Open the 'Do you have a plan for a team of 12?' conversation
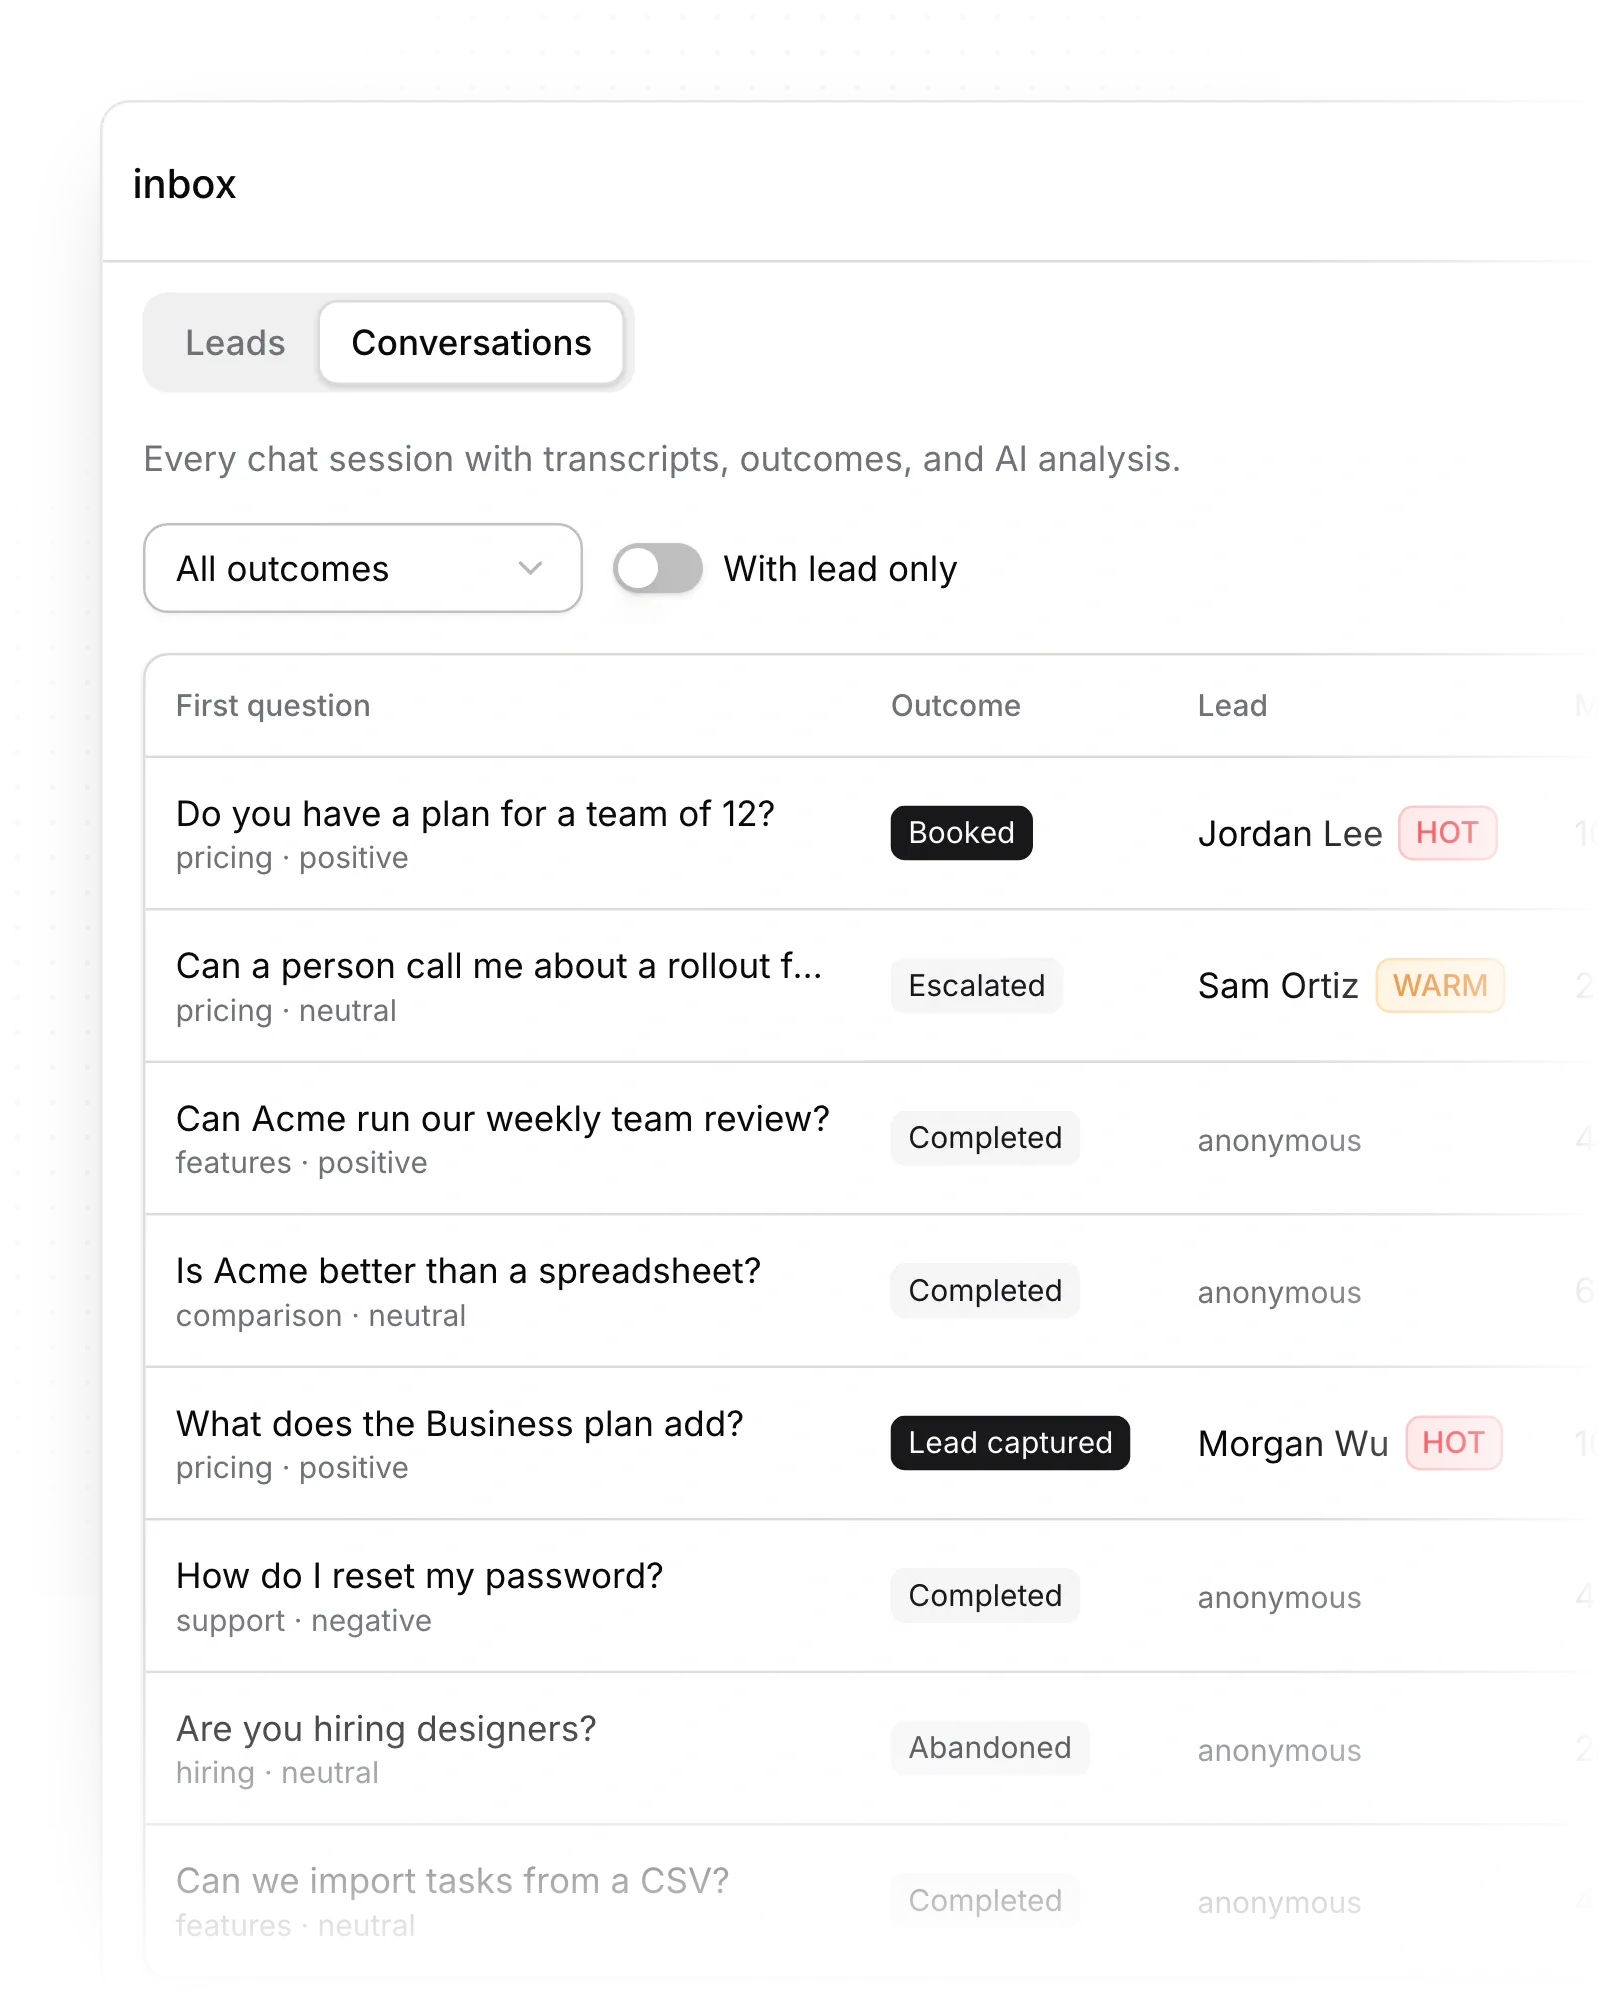Image resolution: width=1600 pixels, height=2000 pixels. 870,834
